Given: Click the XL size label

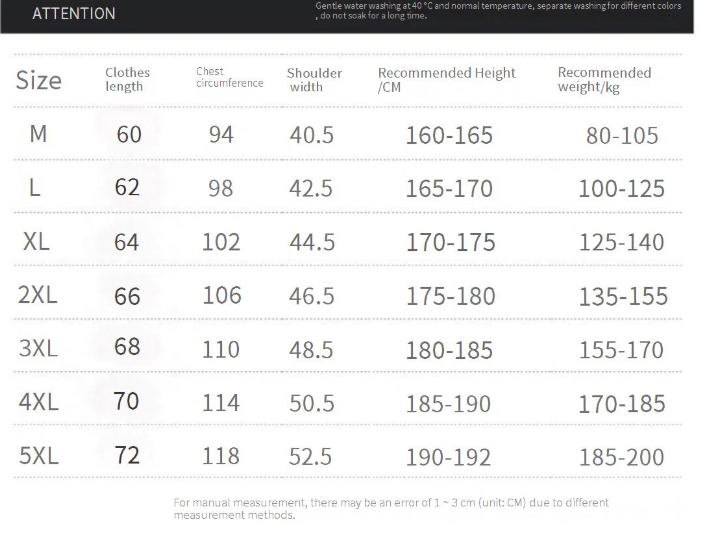Looking at the screenshot, I should 36,241.
